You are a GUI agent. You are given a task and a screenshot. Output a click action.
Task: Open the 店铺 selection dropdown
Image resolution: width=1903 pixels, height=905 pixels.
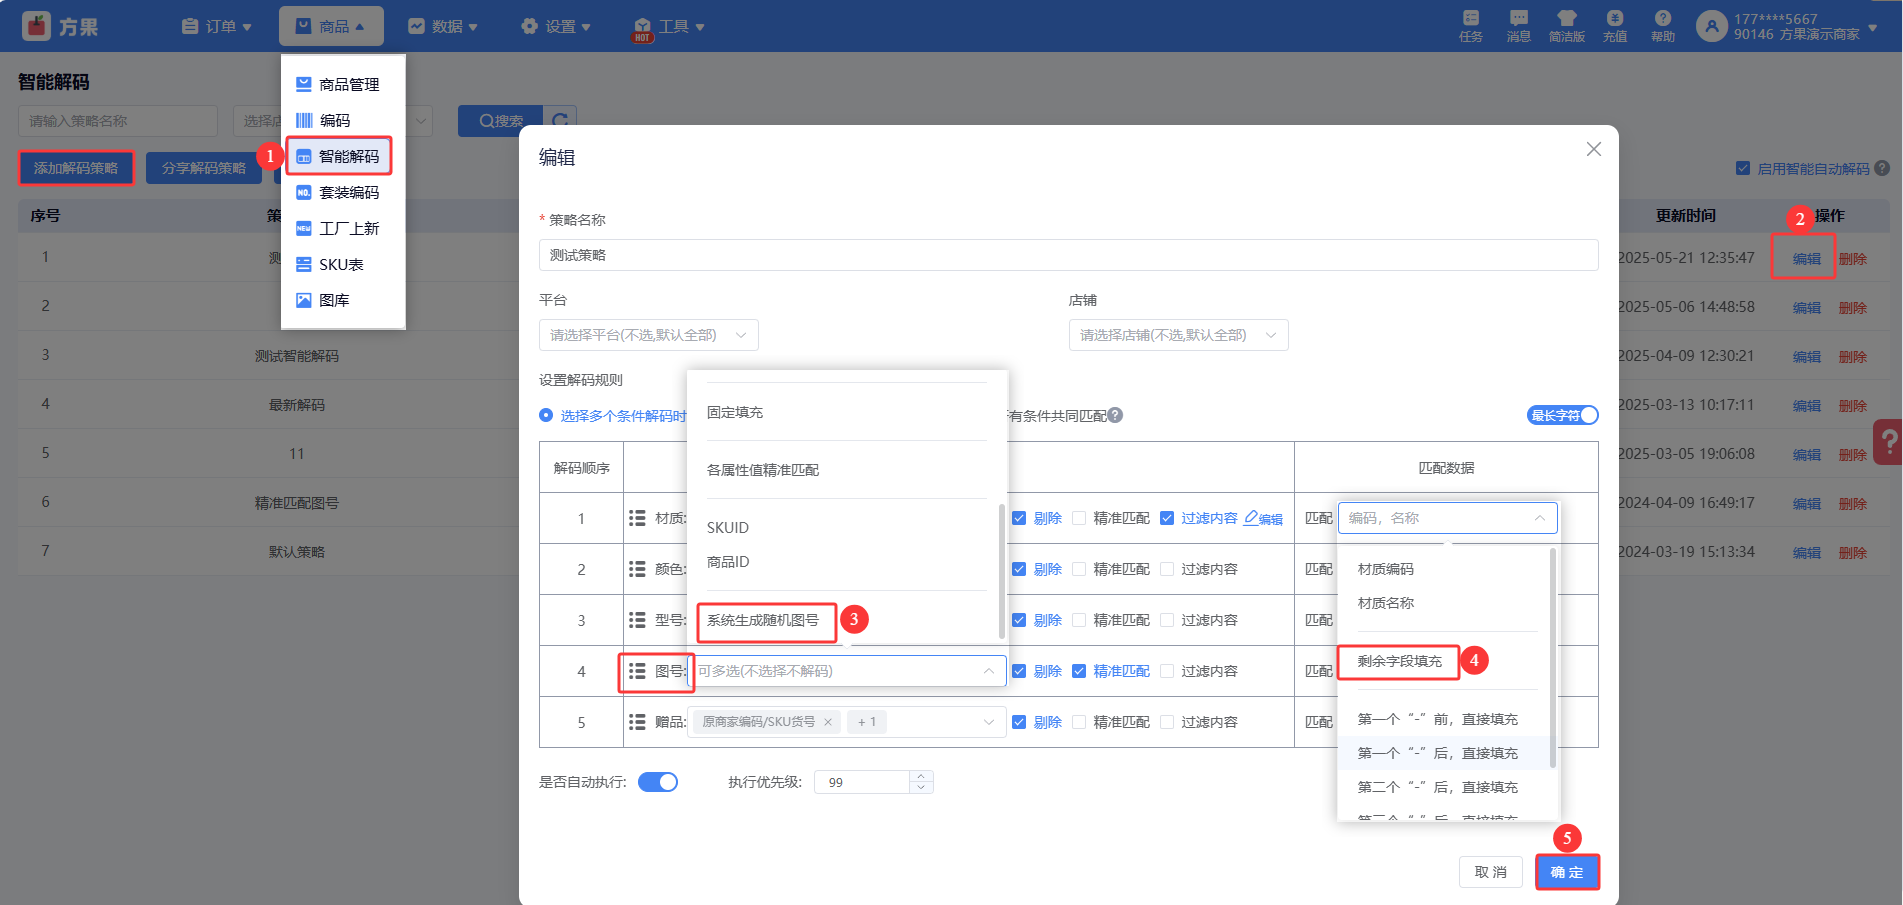(x=1178, y=335)
